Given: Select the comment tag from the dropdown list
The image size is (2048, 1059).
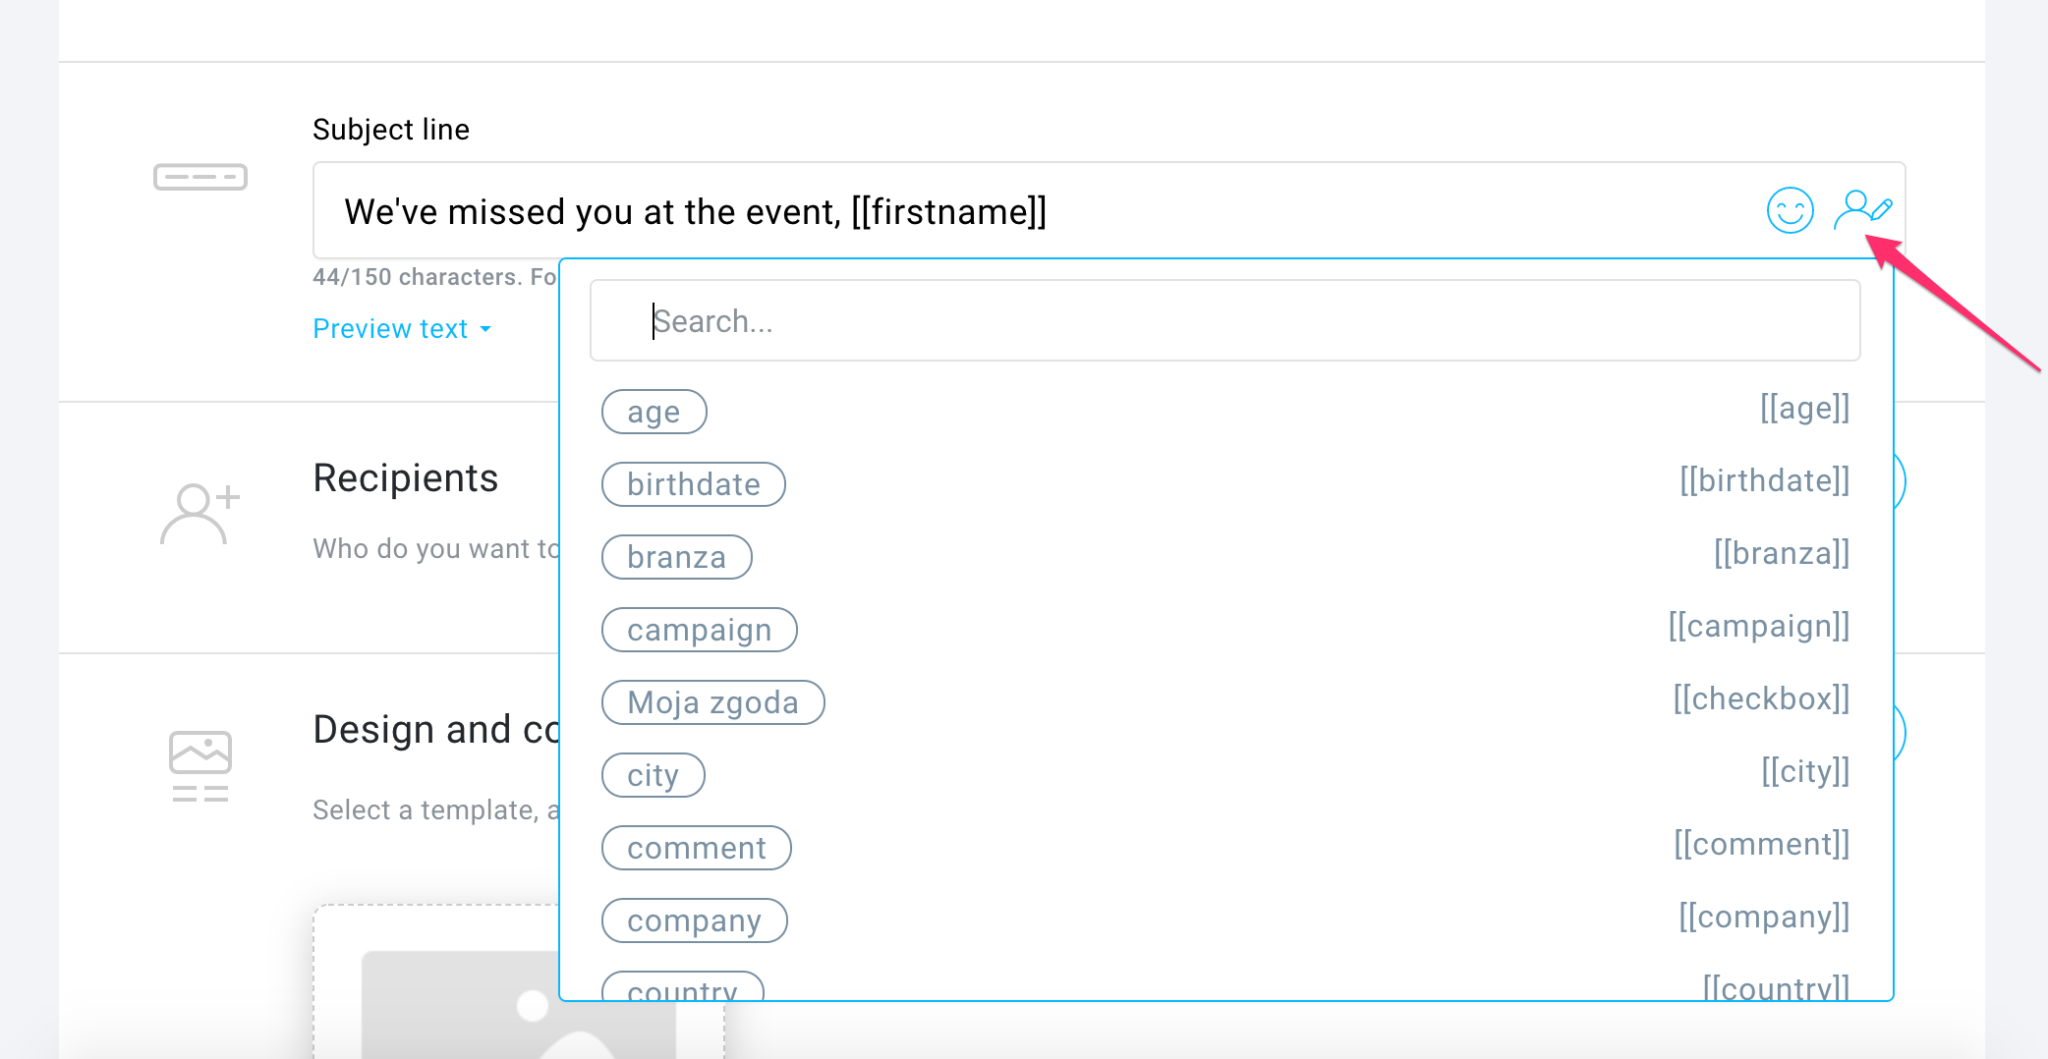Looking at the screenshot, I should pyautogui.click(x=696, y=847).
